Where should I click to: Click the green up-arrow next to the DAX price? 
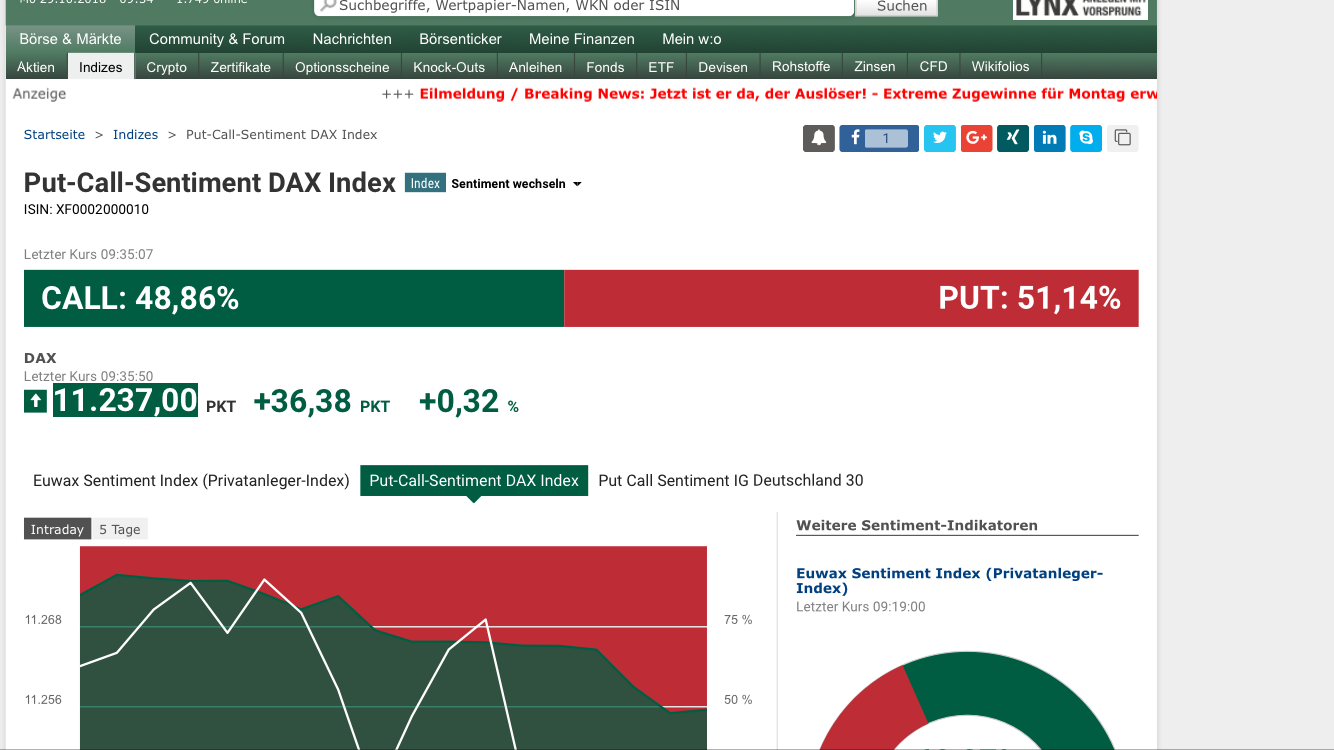point(35,399)
